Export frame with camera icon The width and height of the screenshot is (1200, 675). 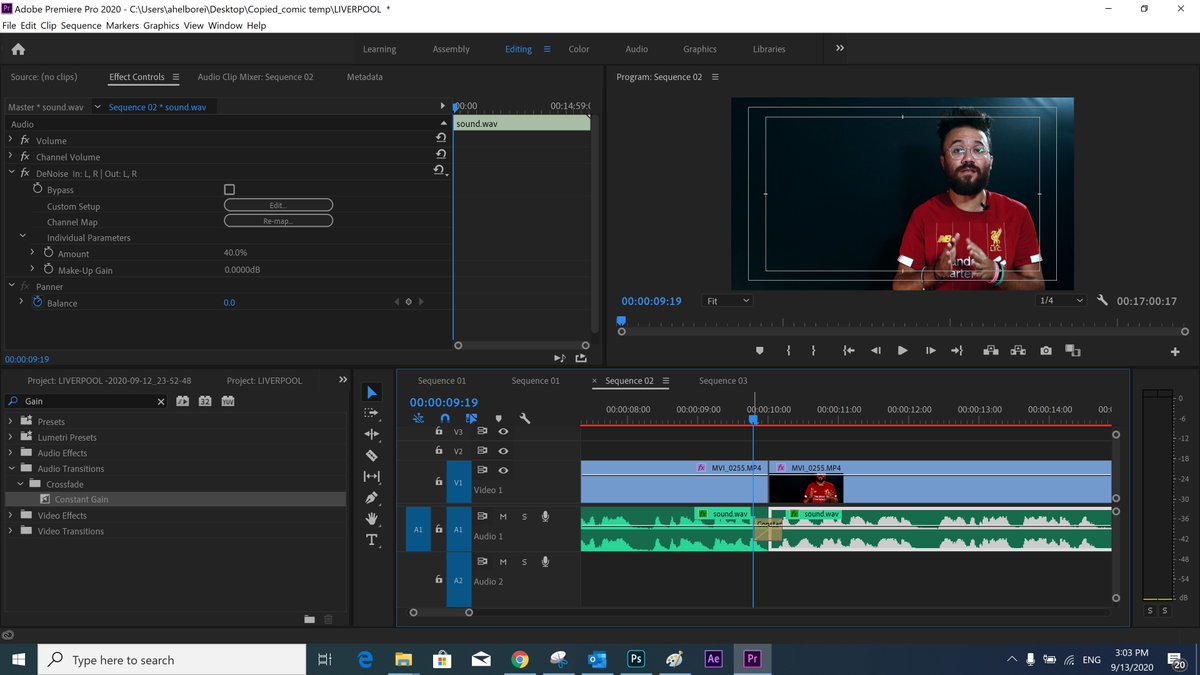pos(1045,350)
